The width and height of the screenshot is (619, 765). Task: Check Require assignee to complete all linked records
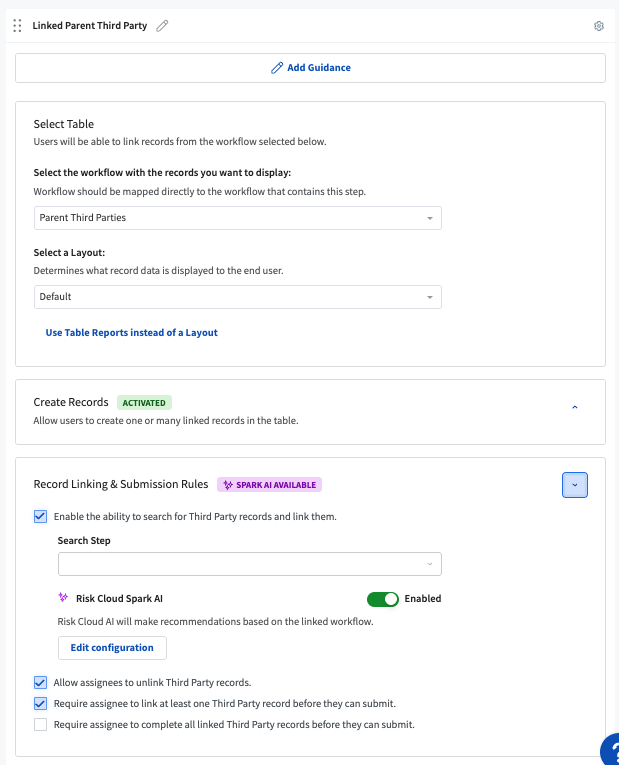click(x=41, y=725)
